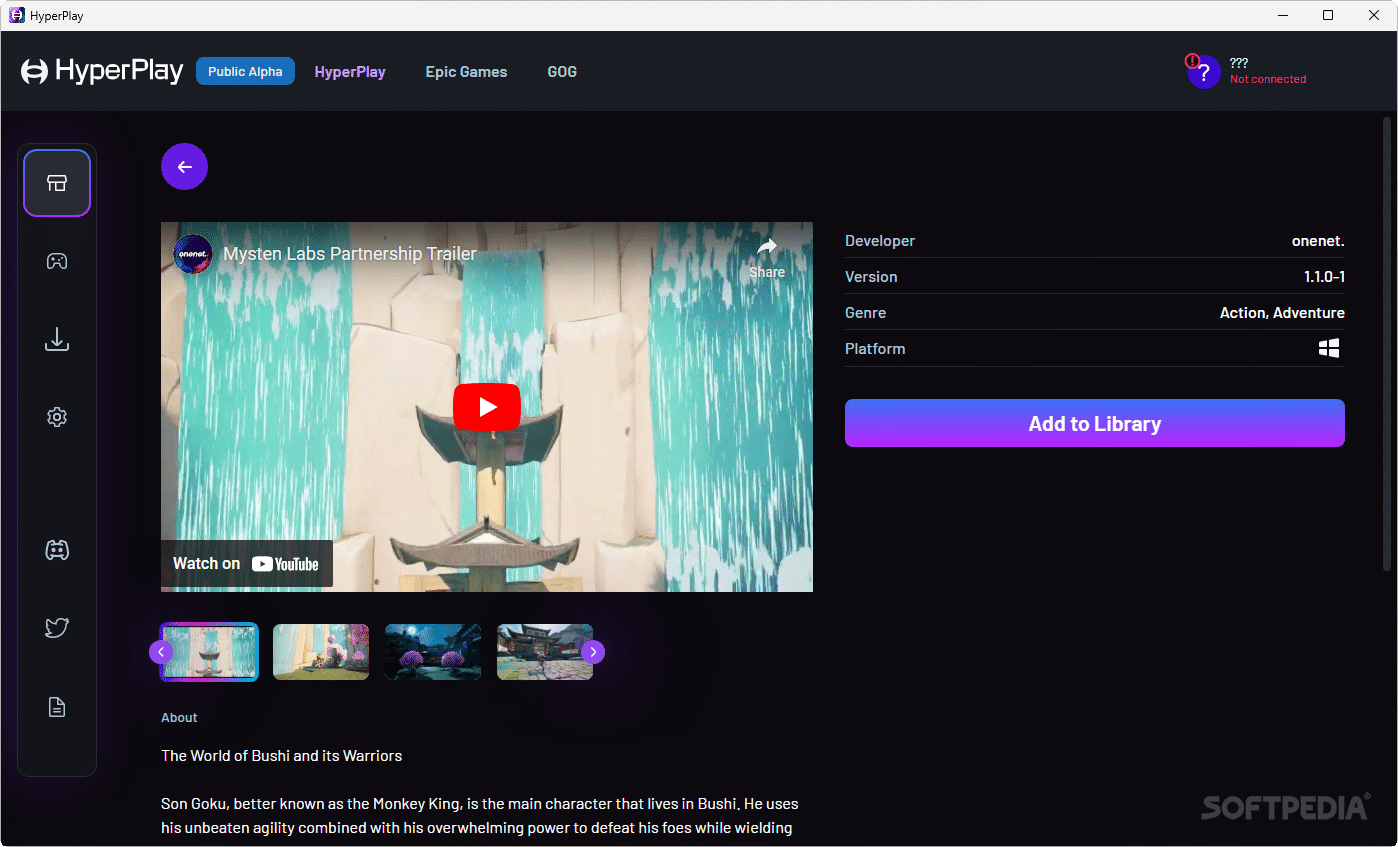Click the YouTube Share arrow
1398x847 pixels.
[767, 256]
